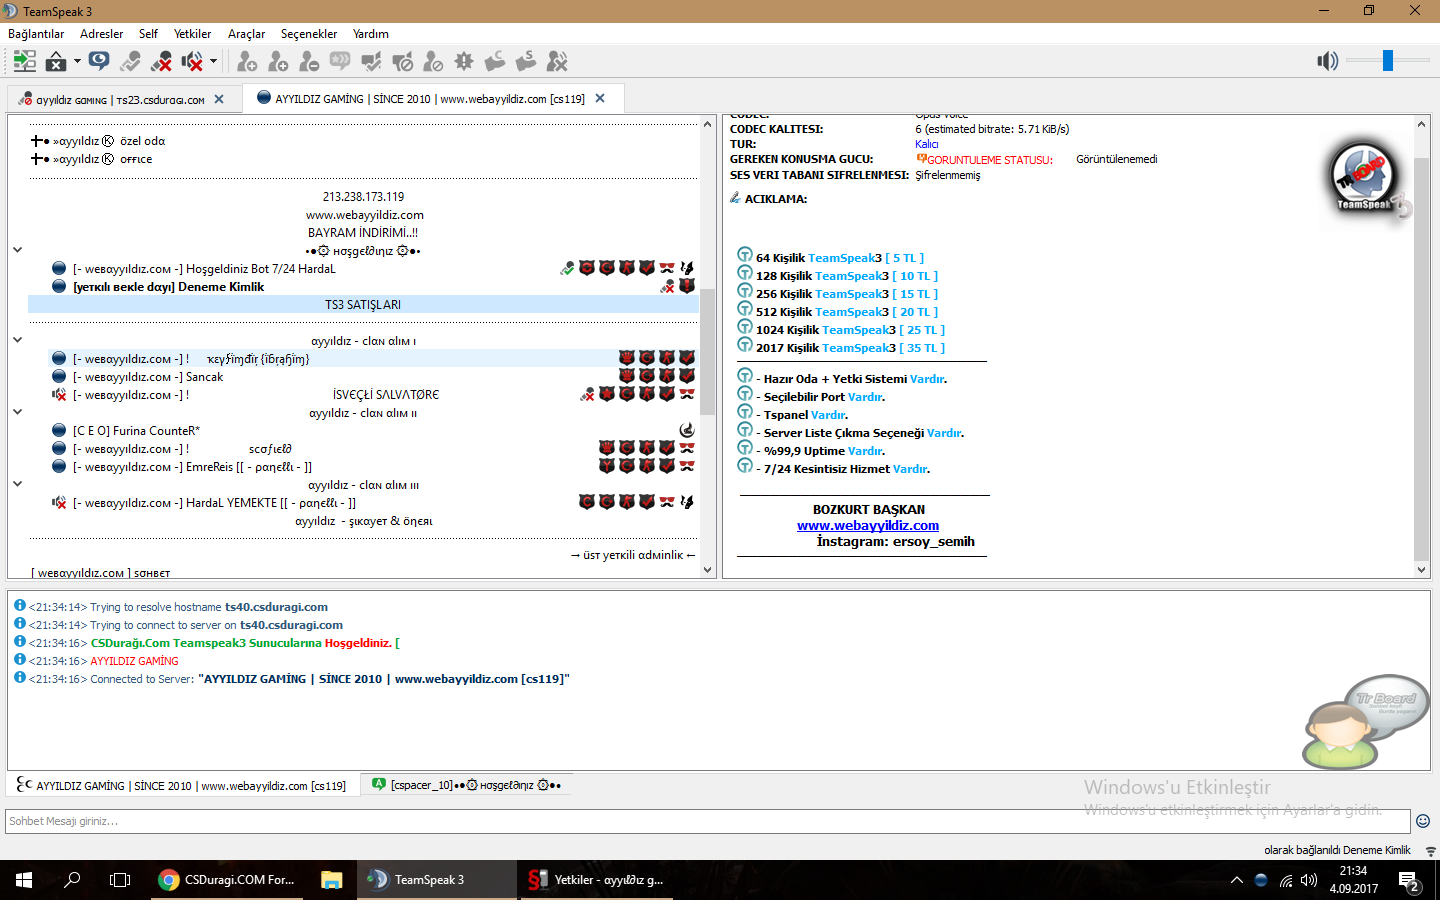Select user Furina CounteR
Image resolution: width=1440 pixels, height=900 pixels.
tap(136, 431)
